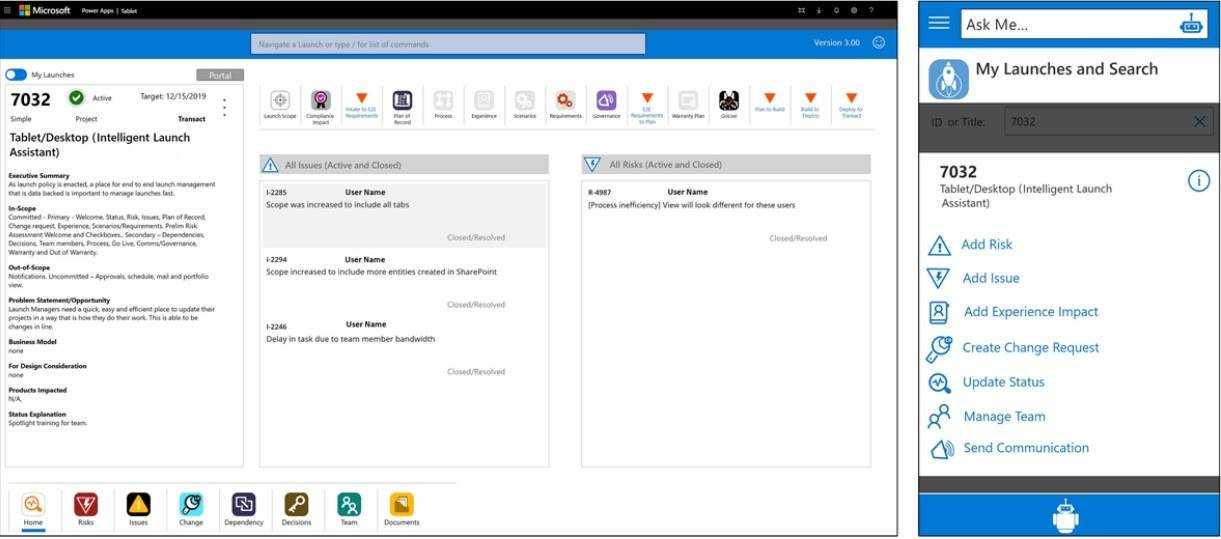
Task: Select Create Change Request
Action: (x=1030, y=348)
